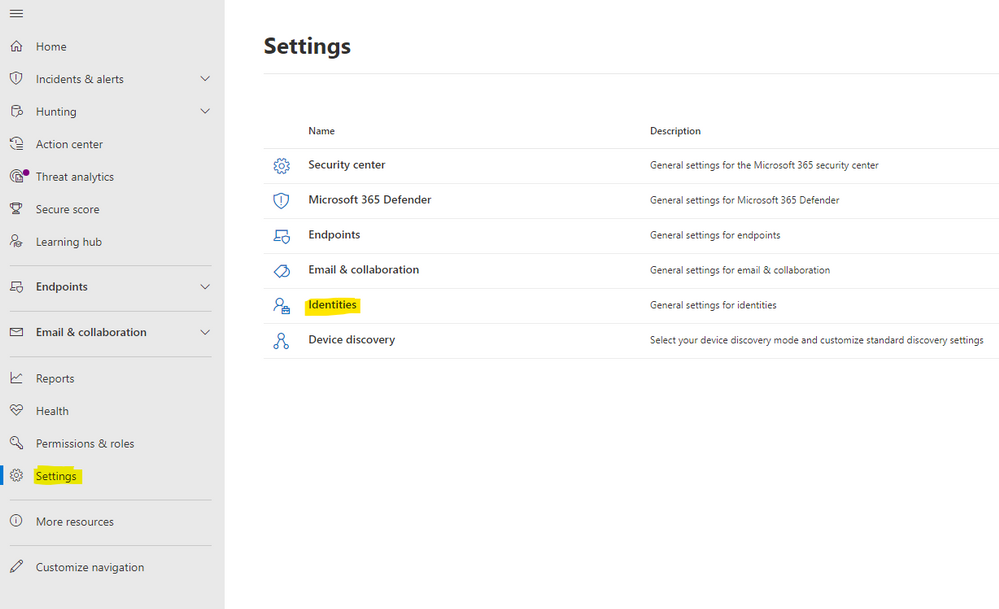
Task: Click the Threat analytics icon
Action: point(18,176)
